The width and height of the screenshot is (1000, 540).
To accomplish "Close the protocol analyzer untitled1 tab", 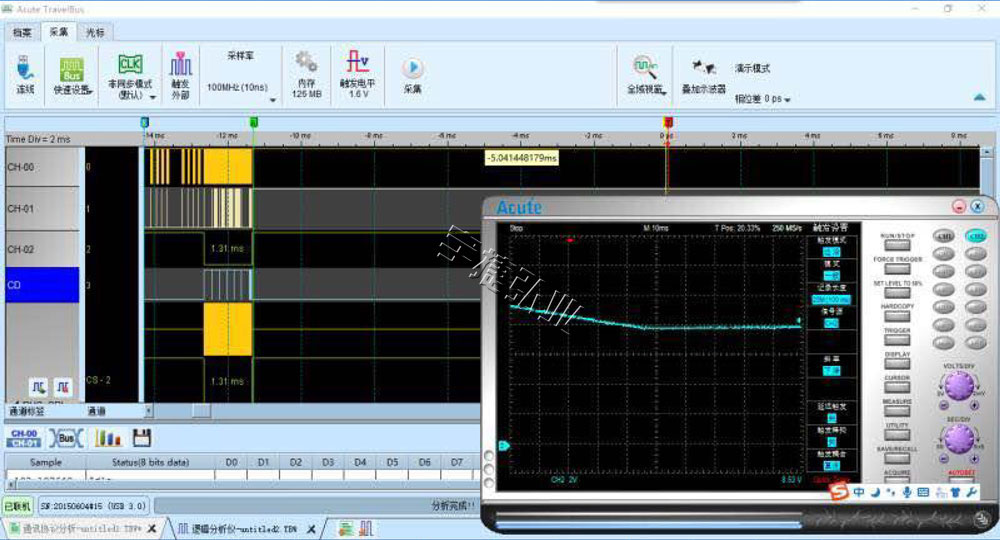I will pos(152,529).
